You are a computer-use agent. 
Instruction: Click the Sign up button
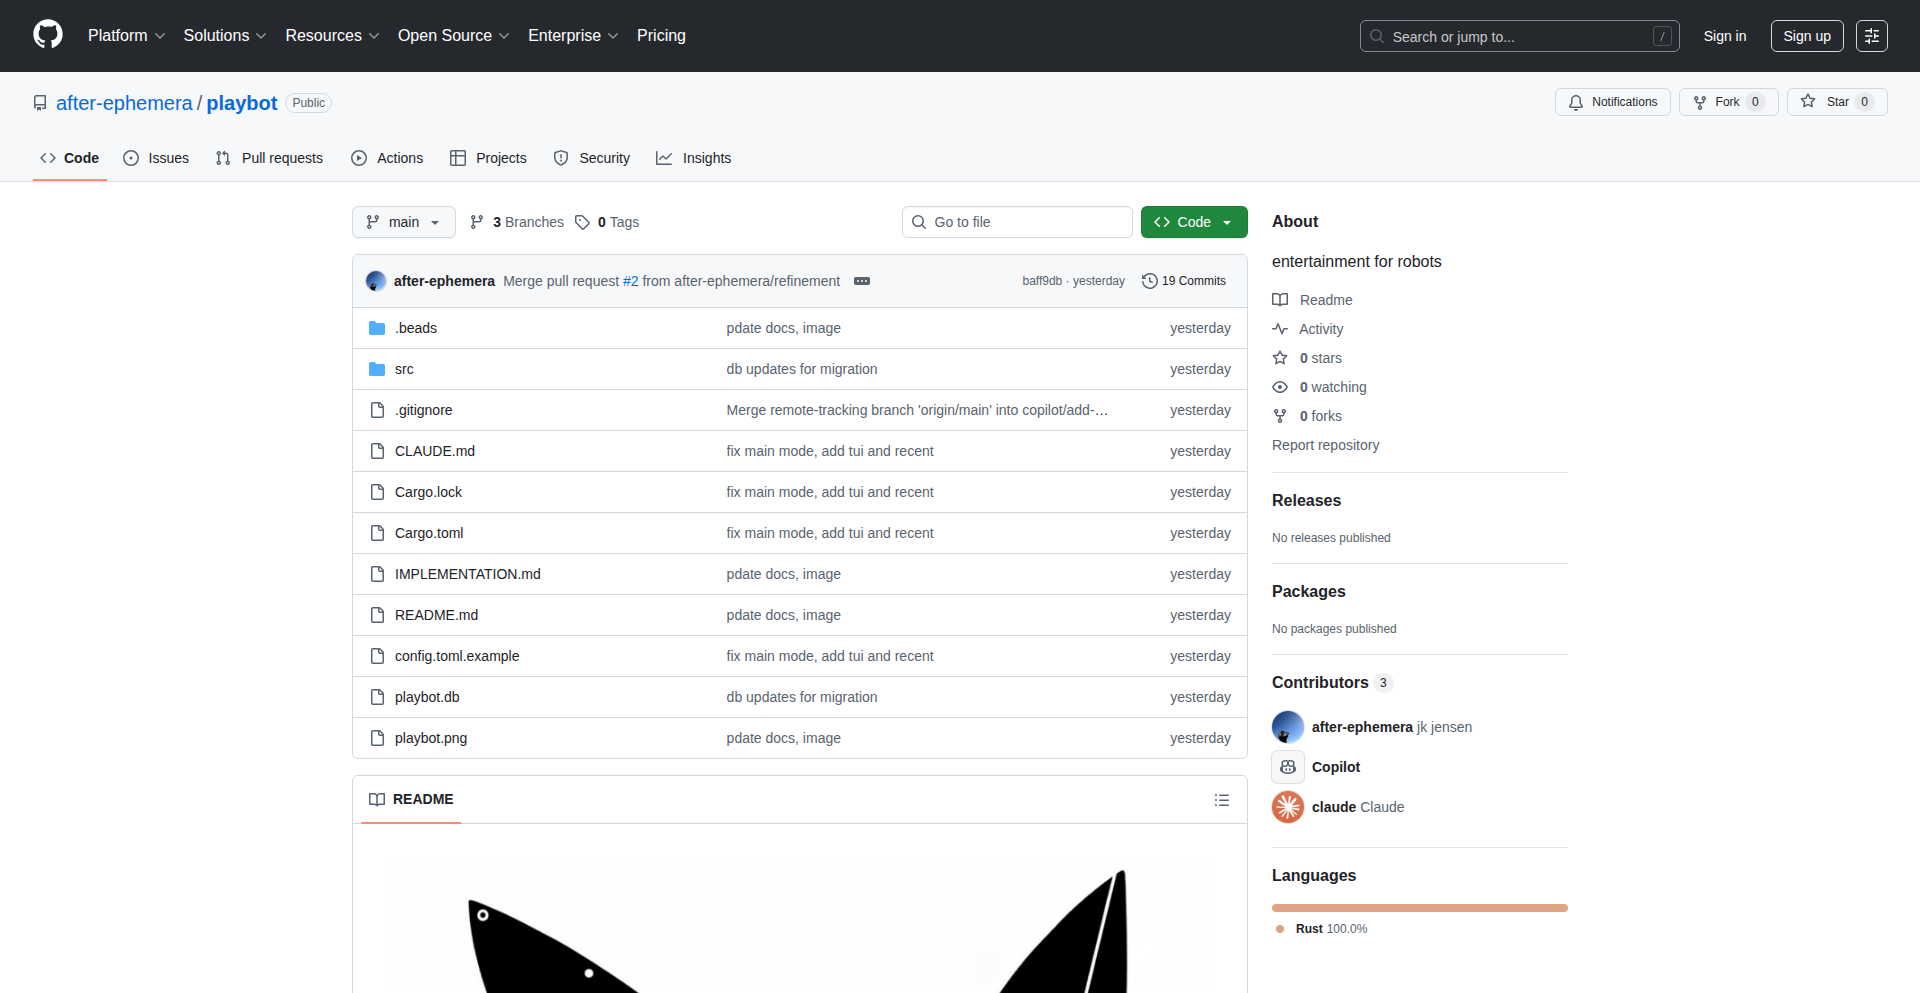(x=1807, y=36)
